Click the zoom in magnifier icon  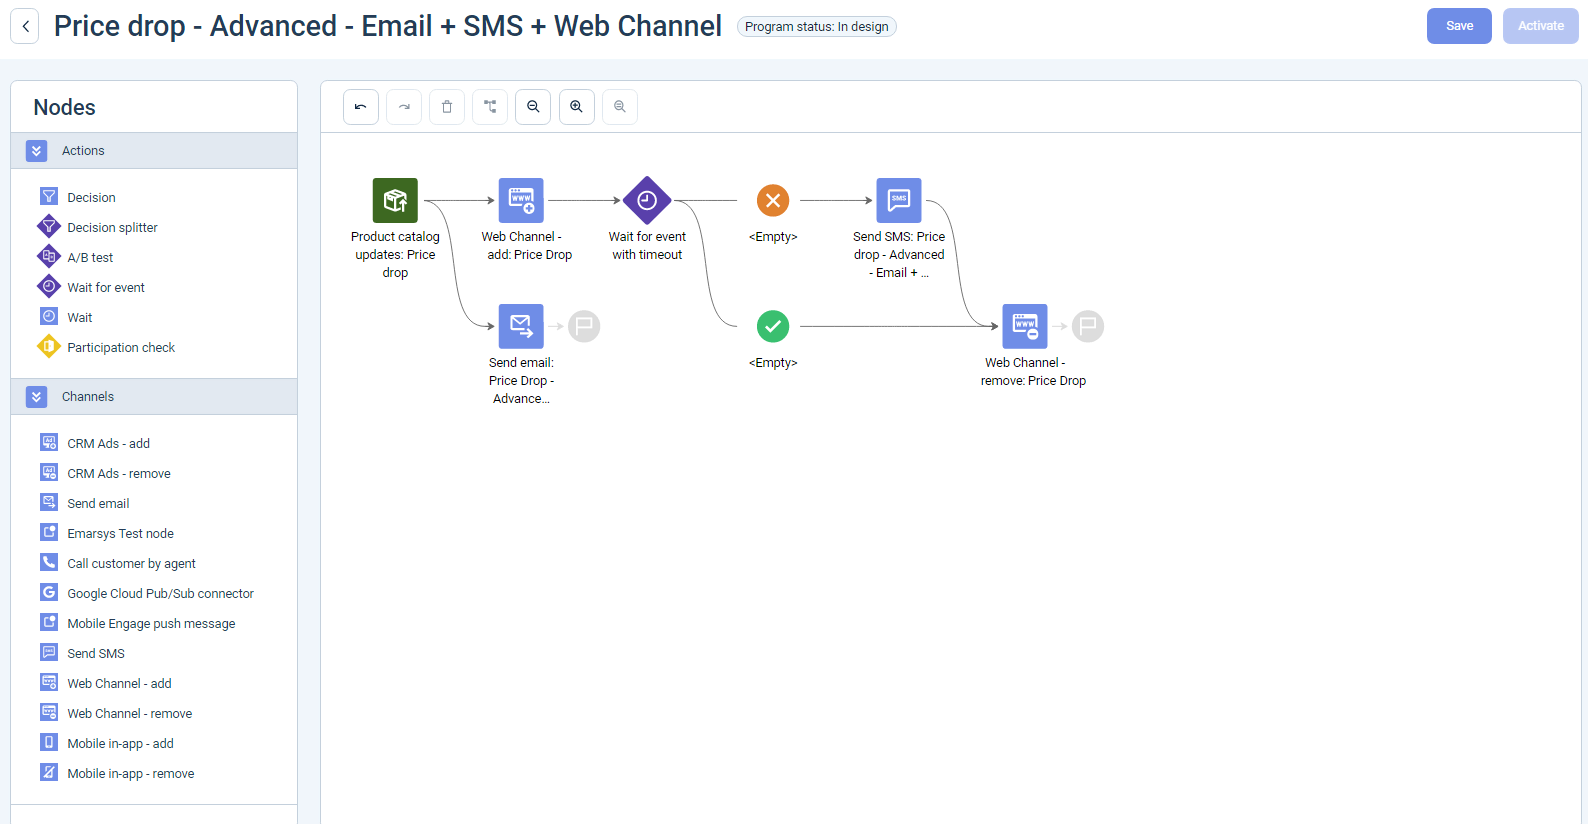coord(576,107)
